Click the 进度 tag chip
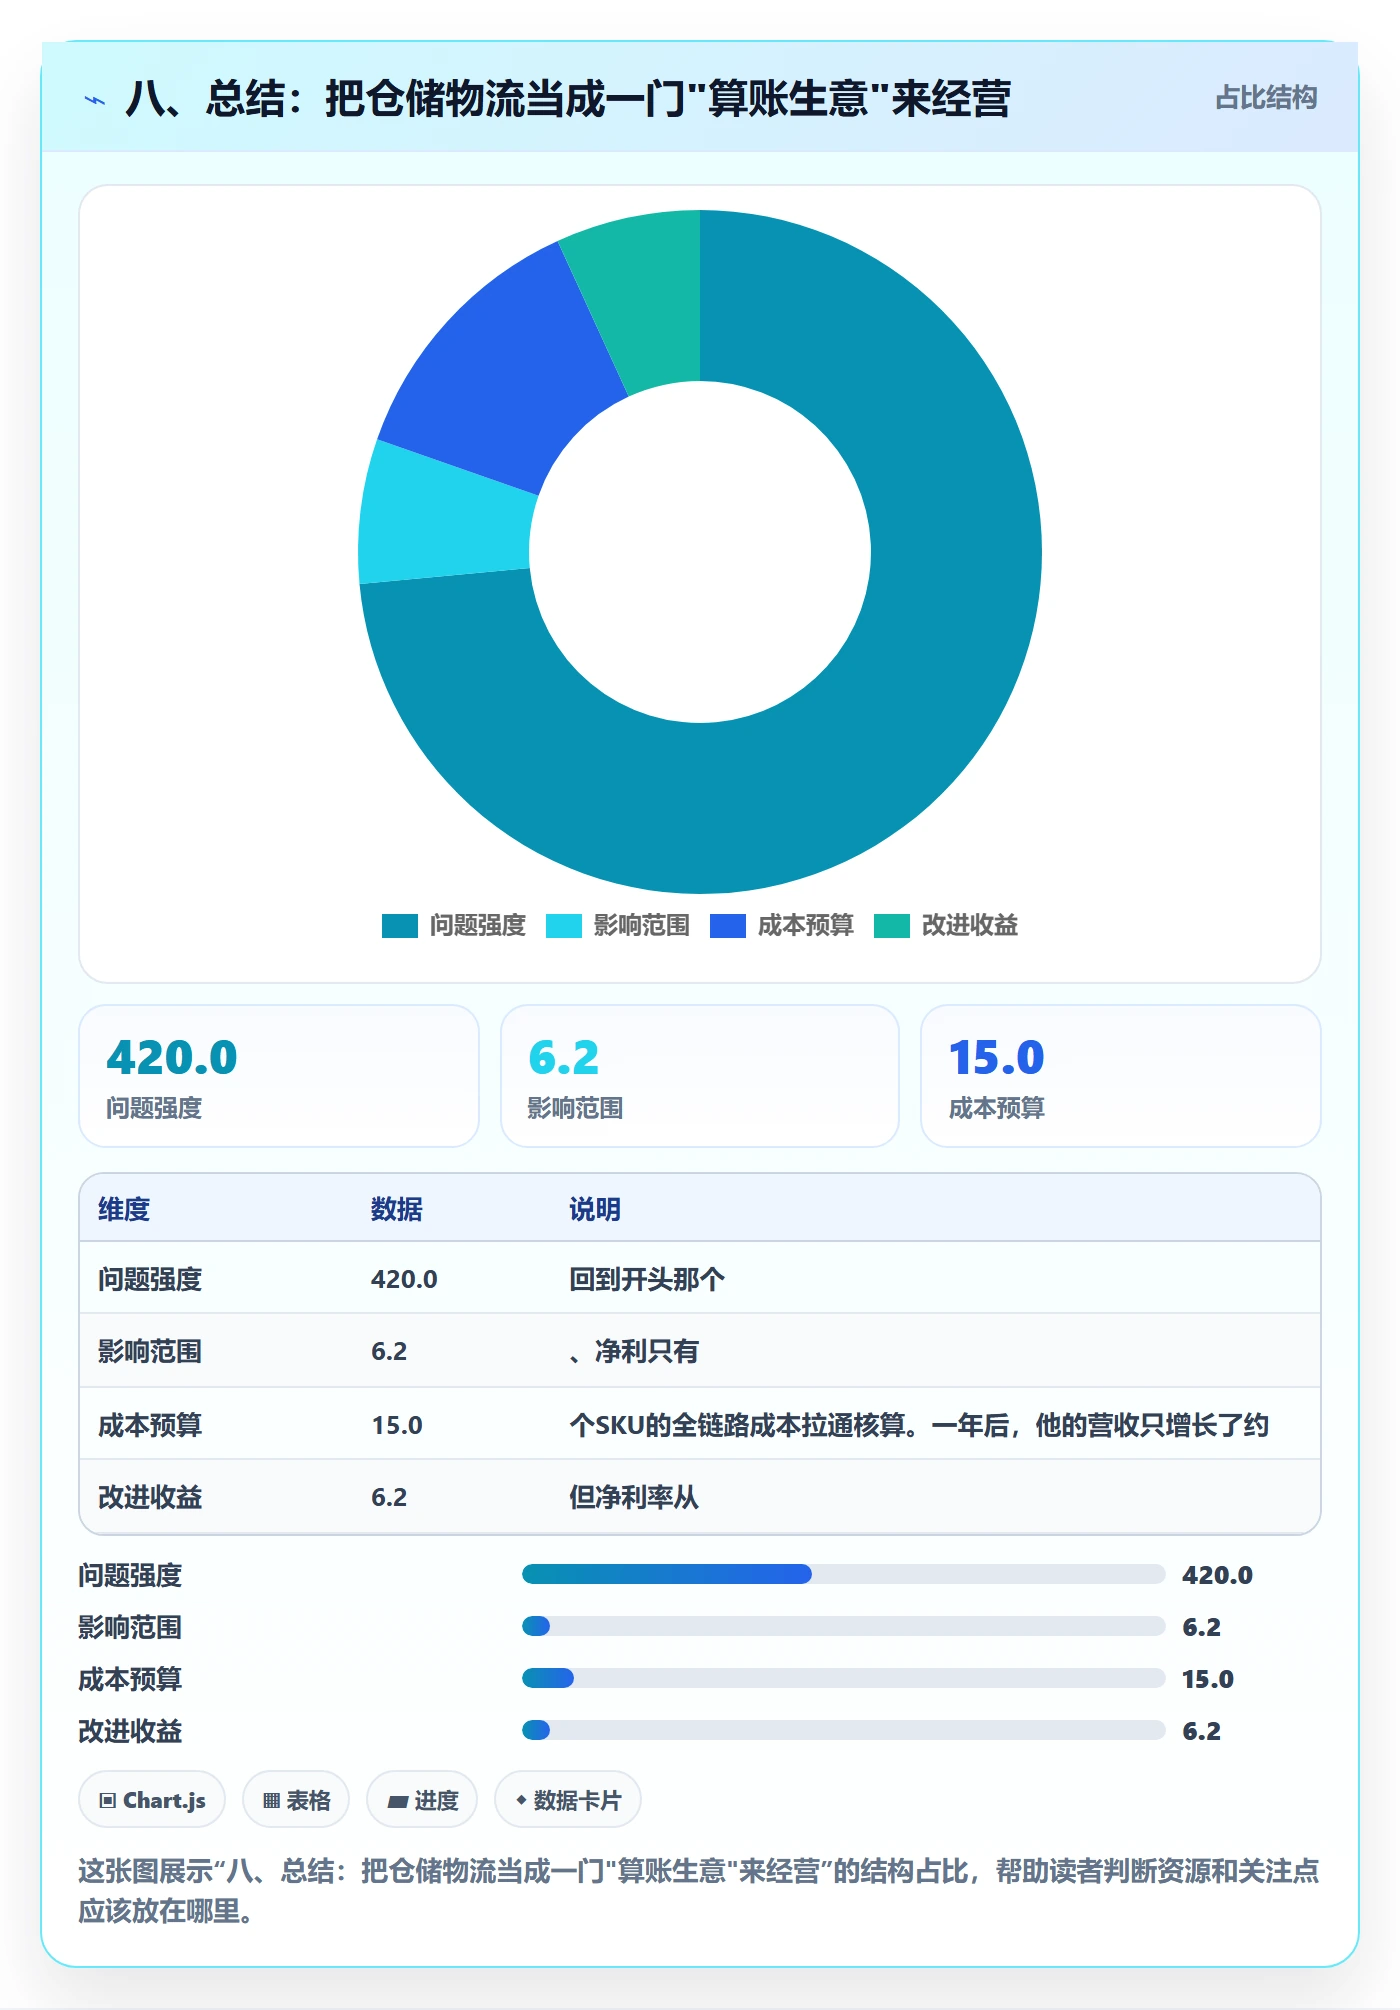 coord(422,1800)
